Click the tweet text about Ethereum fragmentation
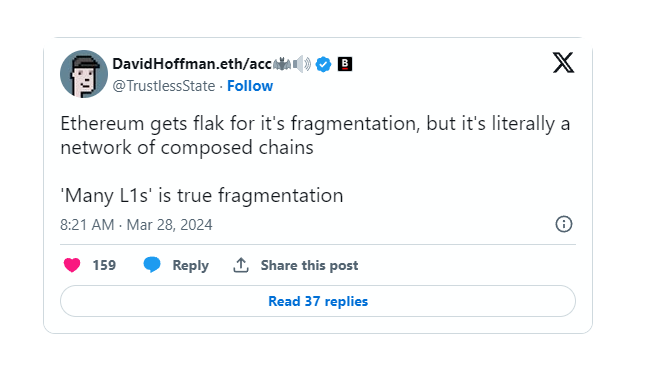The image size is (658, 367). pyautogui.click(x=315, y=135)
